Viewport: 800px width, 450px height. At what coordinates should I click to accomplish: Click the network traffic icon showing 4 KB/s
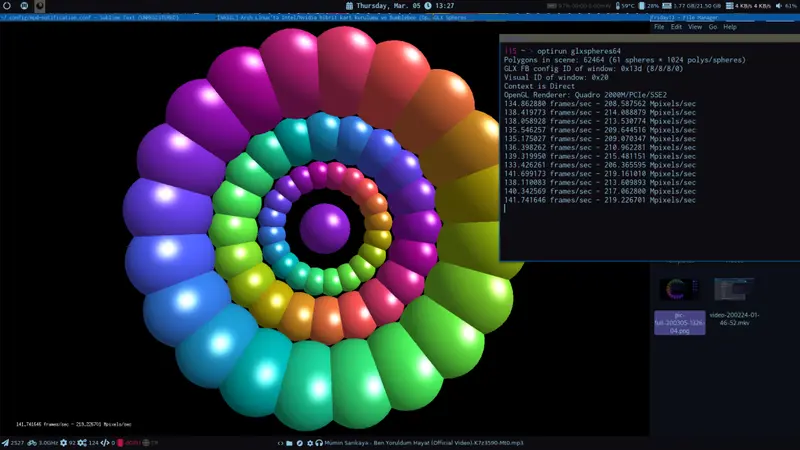tap(730, 6)
